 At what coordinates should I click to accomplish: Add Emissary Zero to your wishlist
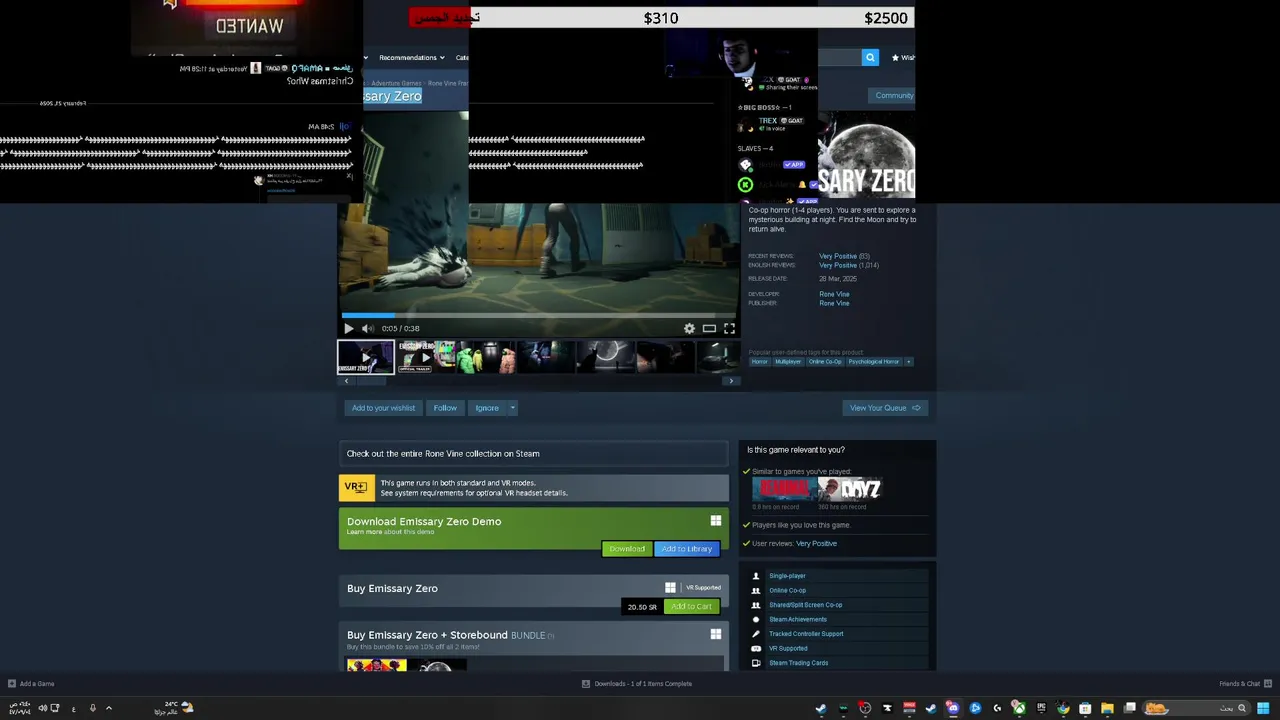383,408
